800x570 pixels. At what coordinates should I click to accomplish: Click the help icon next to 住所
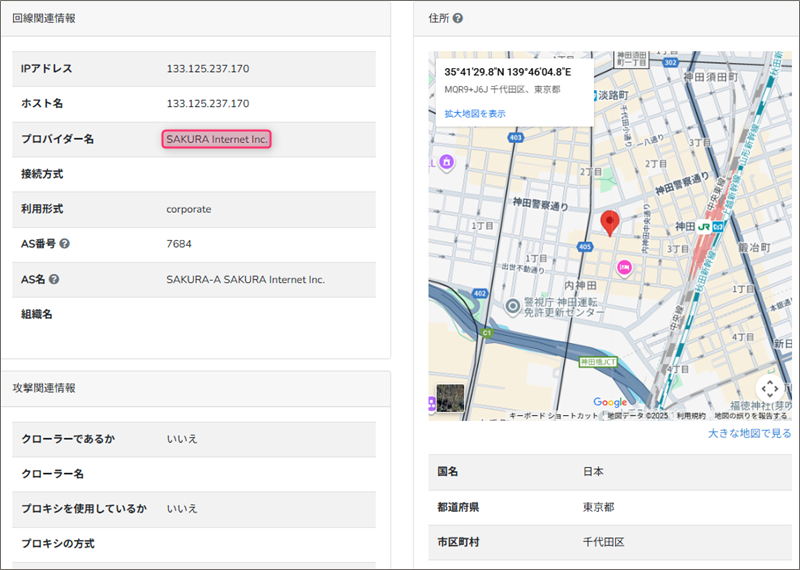coord(457,19)
